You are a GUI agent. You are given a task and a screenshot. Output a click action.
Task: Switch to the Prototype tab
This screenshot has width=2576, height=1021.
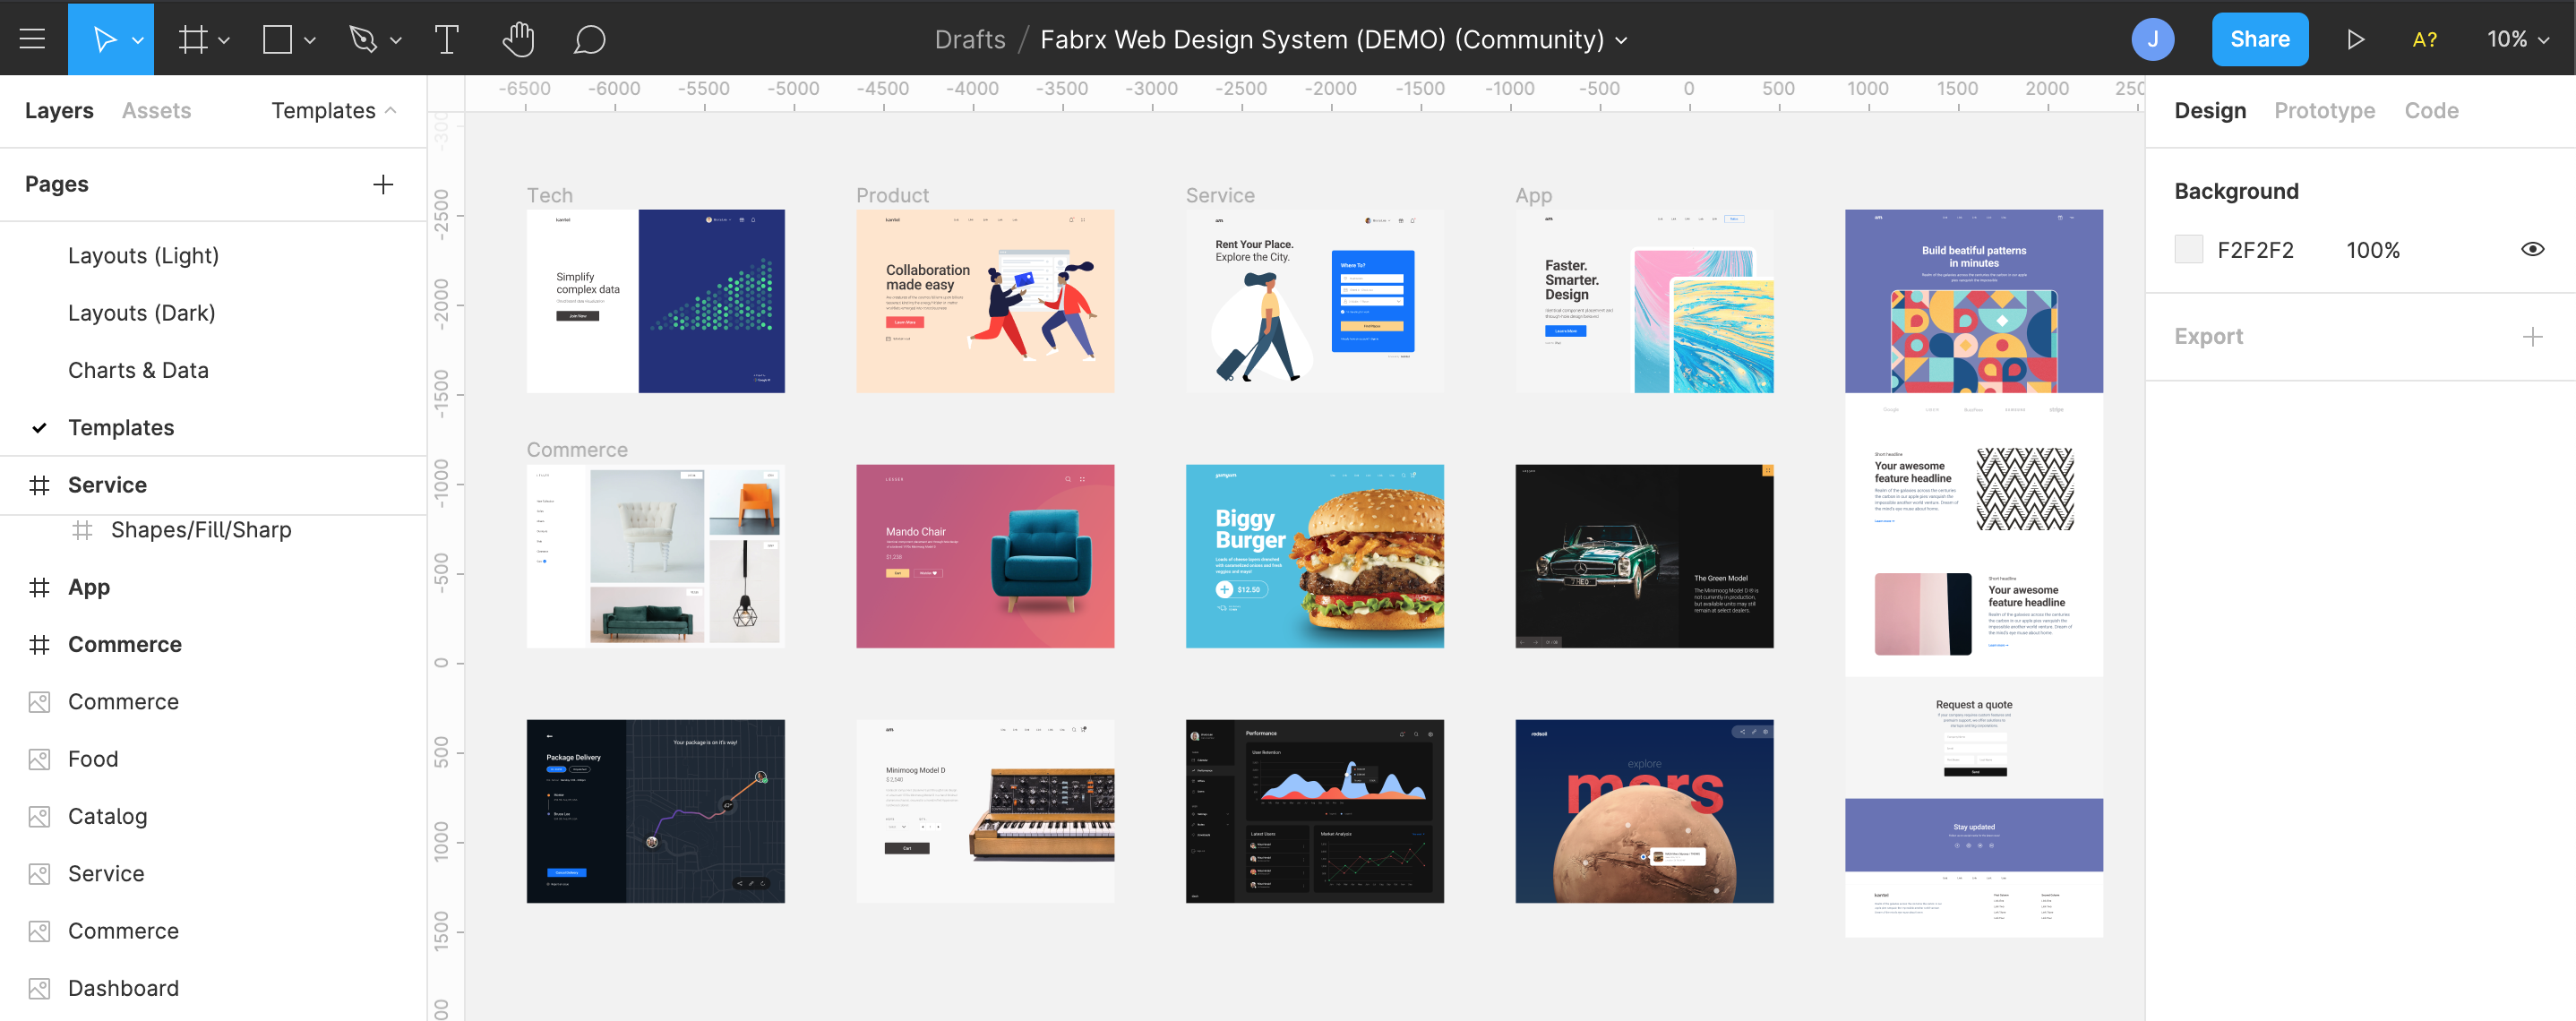coord(2324,110)
